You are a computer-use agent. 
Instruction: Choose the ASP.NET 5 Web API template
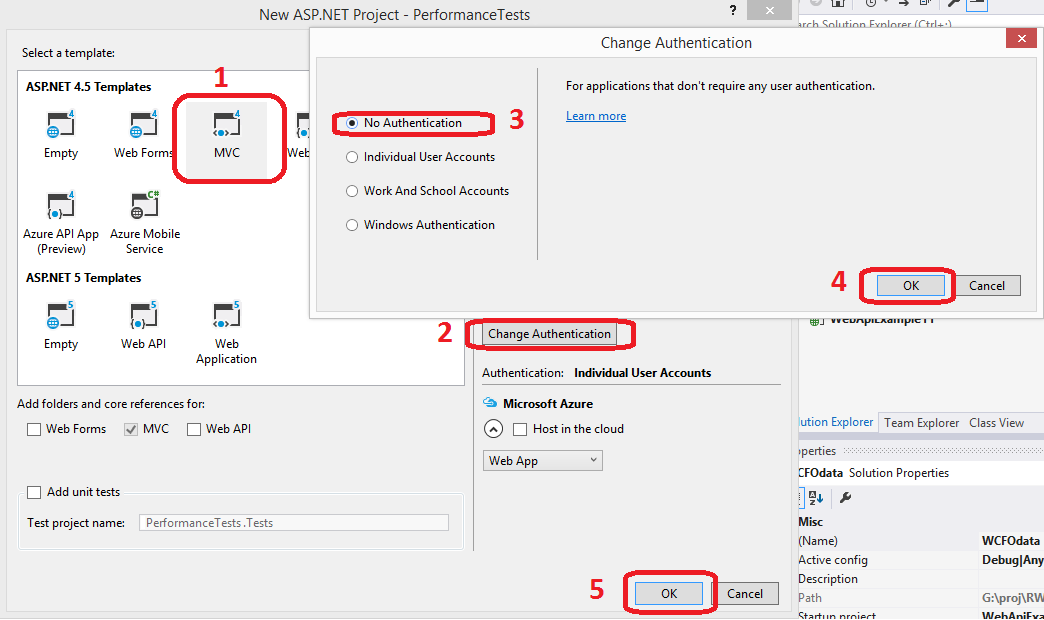tap(143, 326)
